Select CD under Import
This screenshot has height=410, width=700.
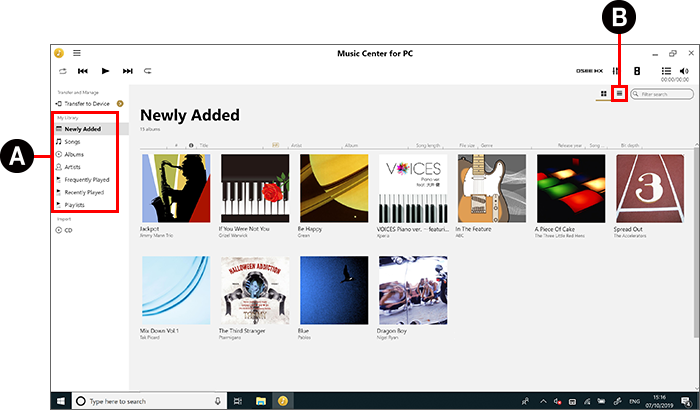(70, 230)
